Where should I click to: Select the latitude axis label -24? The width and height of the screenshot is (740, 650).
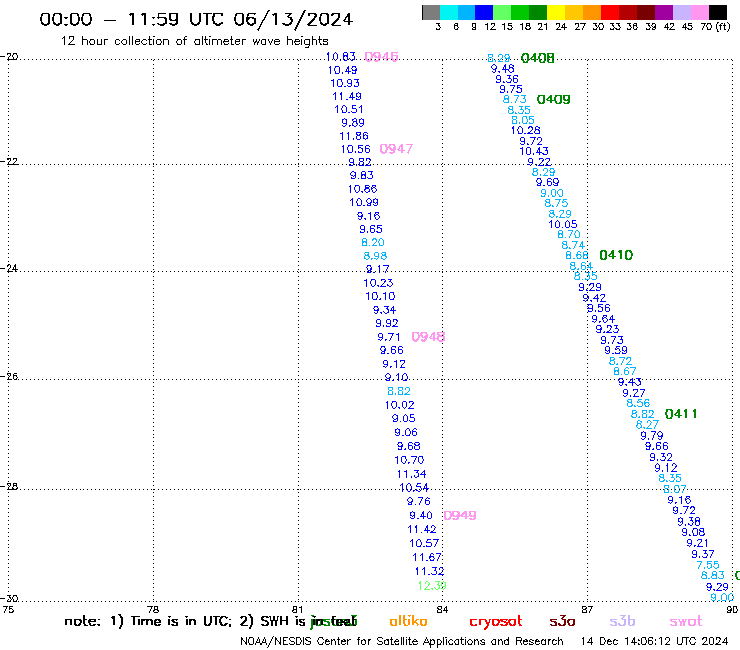[9, 268]
